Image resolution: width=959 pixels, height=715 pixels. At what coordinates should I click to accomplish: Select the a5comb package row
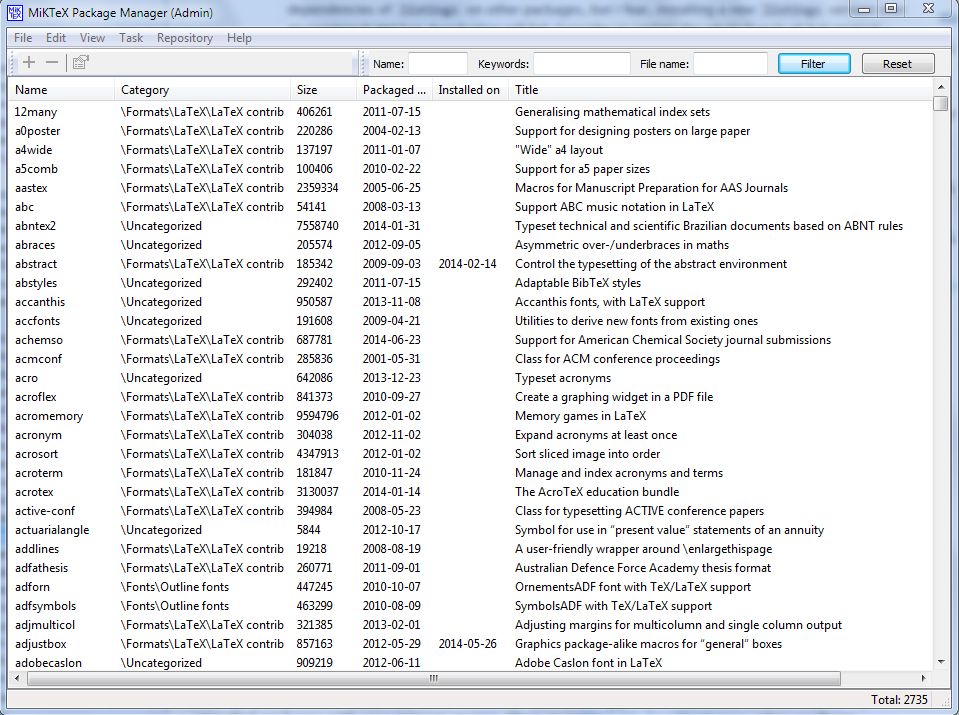point(471,169)
